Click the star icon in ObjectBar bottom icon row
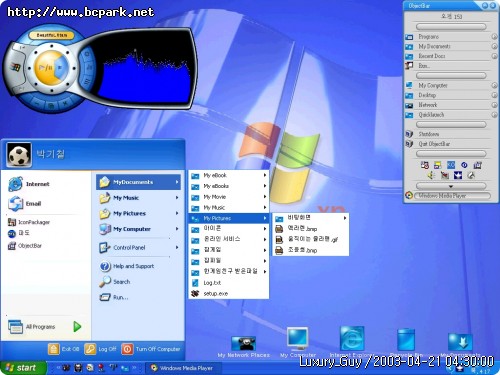The image size is (500, 375). (x=458, y=175)
